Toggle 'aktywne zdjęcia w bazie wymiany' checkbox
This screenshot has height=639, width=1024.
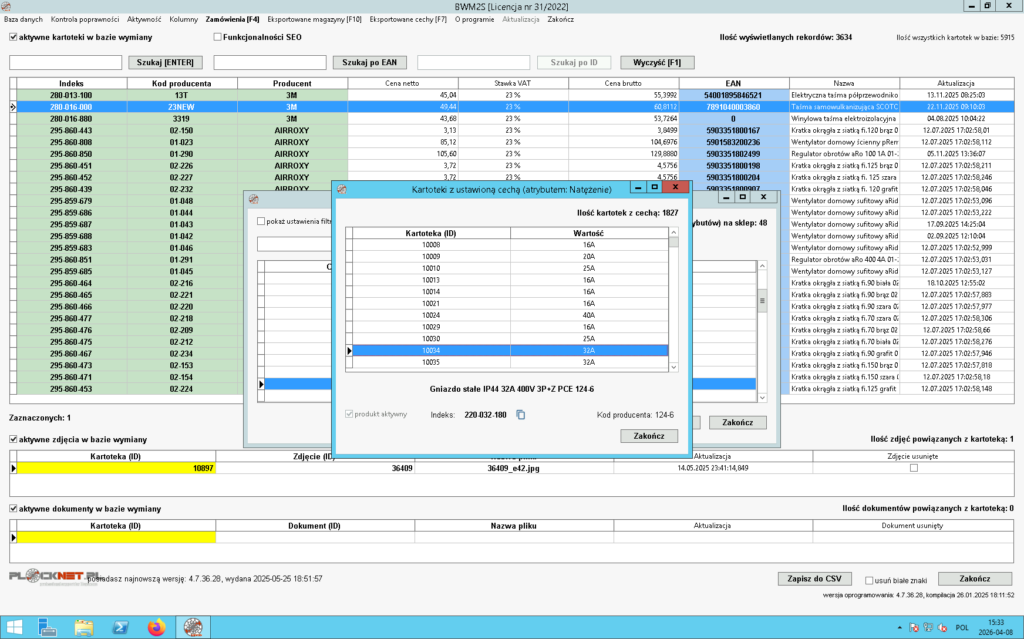pyautogui.click(x=13, y=439)
